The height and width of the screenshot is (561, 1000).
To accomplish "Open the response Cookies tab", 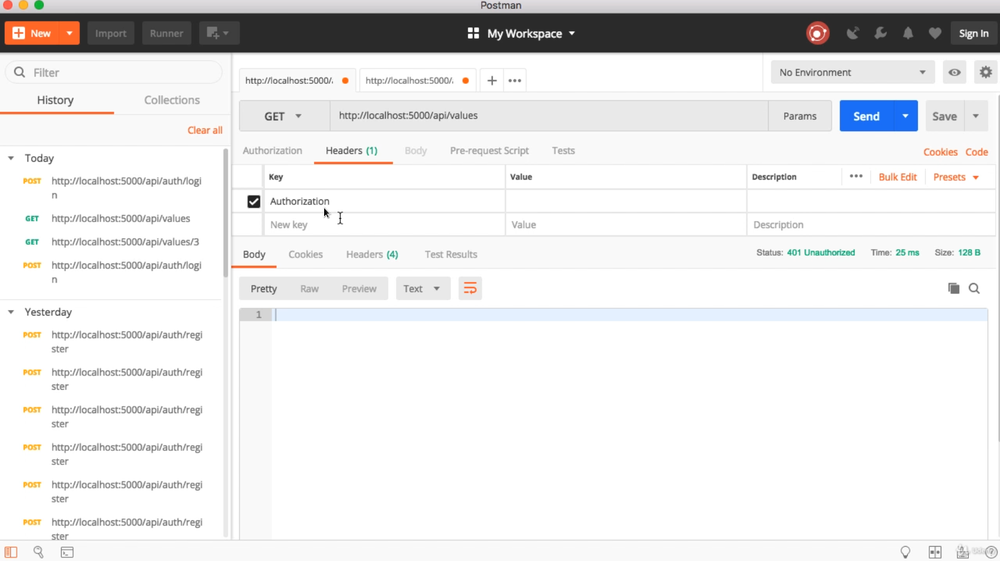I will 305,254.
